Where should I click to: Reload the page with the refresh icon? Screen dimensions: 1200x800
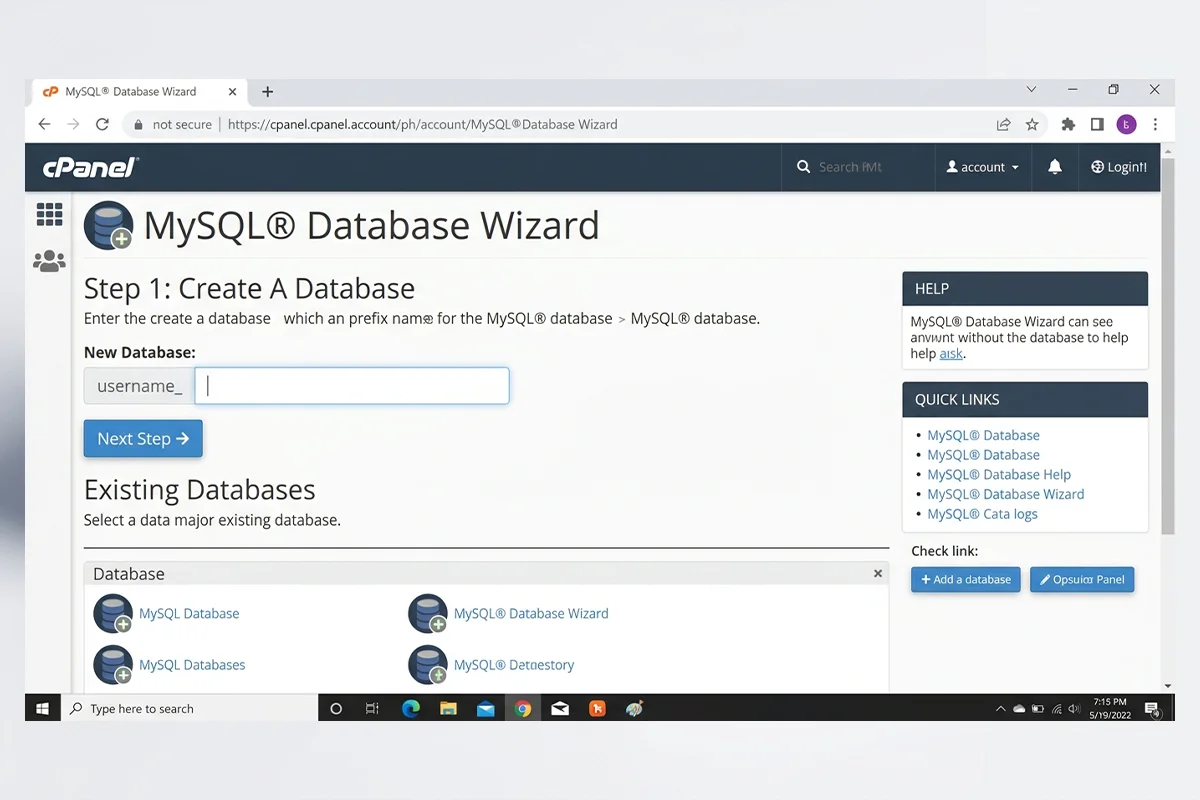(x=102, y=124)
